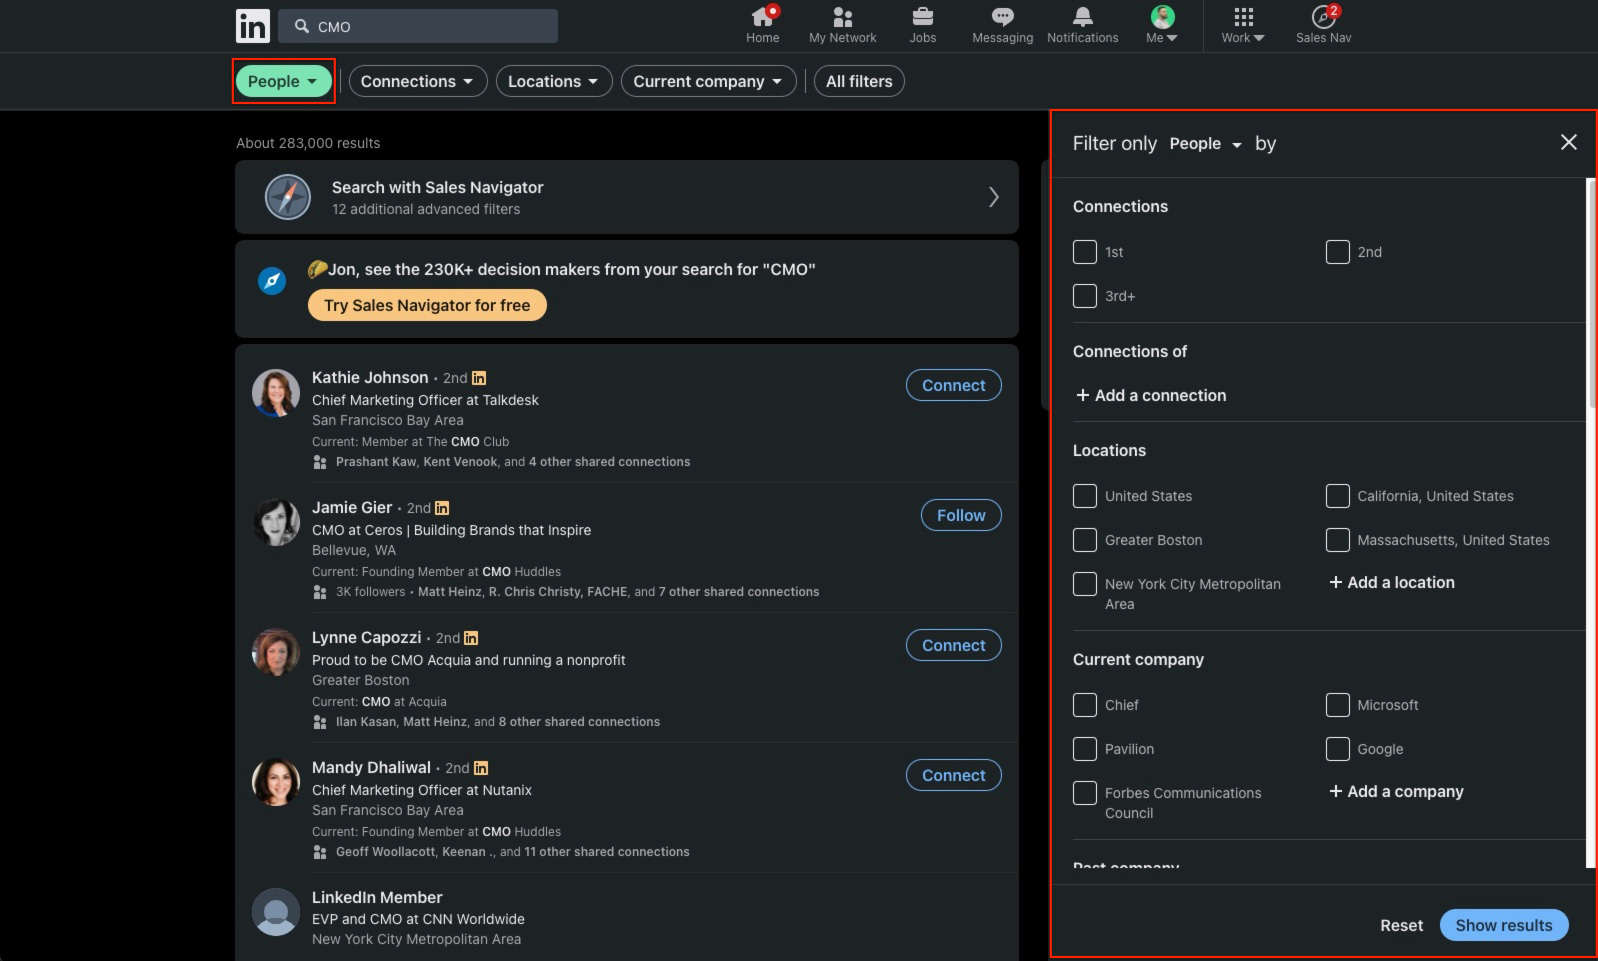Screen dimensions: 1598x961
Task: Open the Me profile menu
Action: 1162,26
